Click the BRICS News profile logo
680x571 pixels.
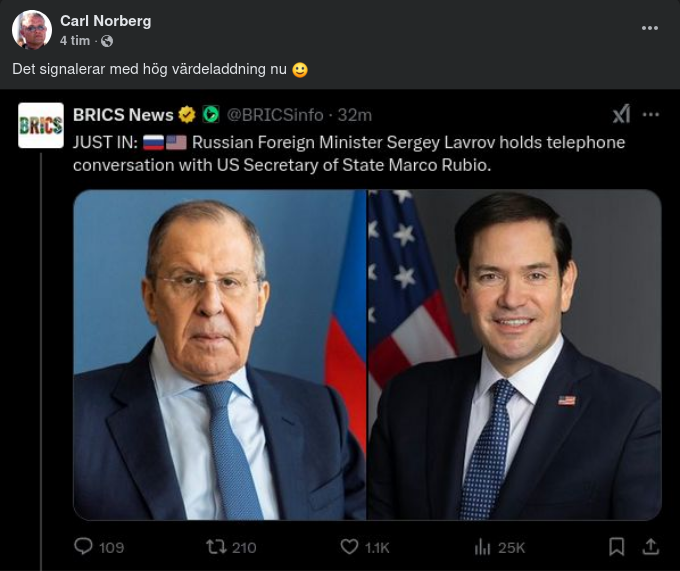41,126
